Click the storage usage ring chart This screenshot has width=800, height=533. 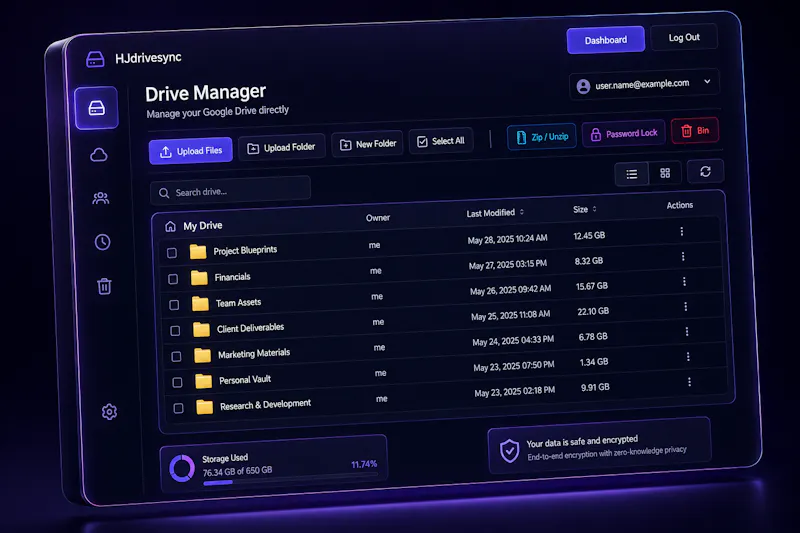(x=182, y=468)
